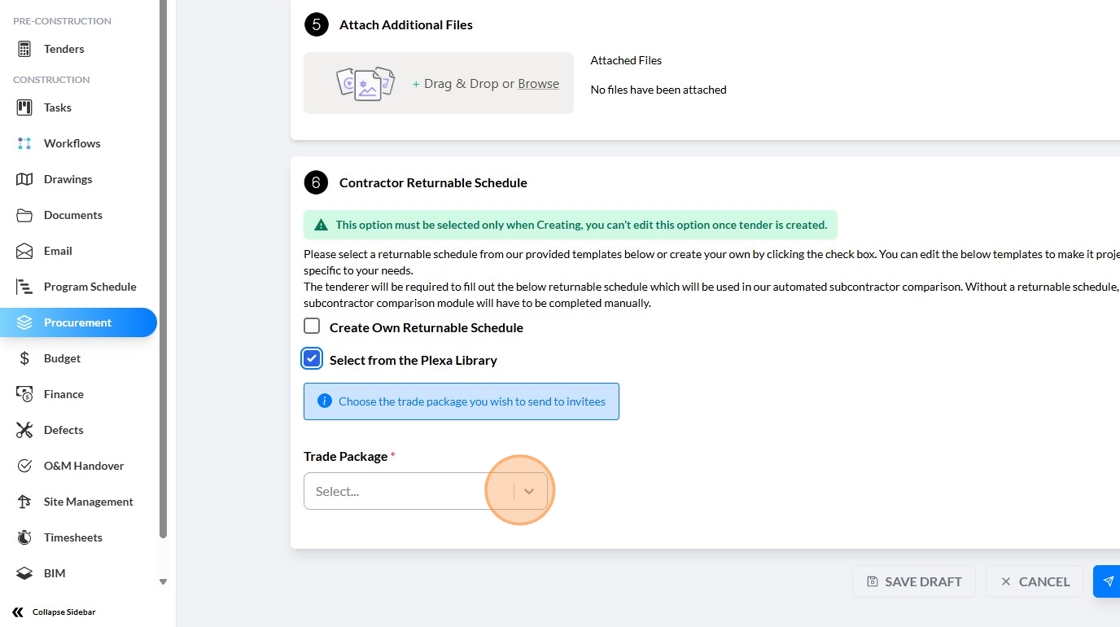Click the Timesheets stopwatch icon
Screen dimensions: 1120x627
pyautogui.click(x=25, y=538)
